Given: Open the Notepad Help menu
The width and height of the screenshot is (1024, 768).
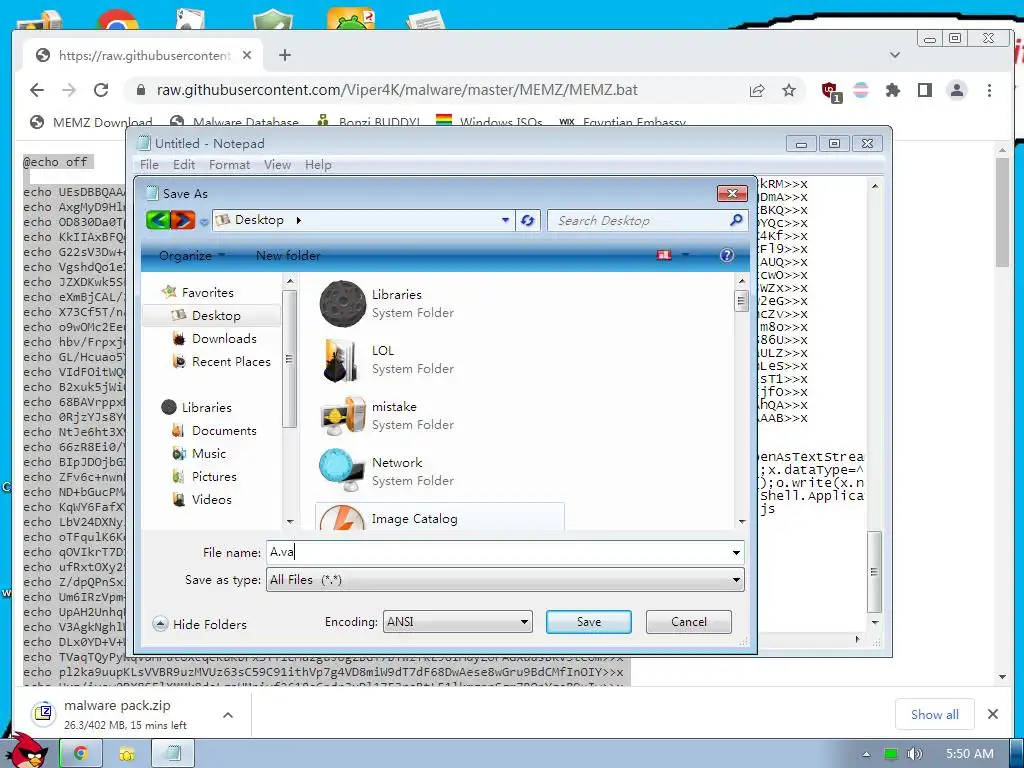Looking at the screenshot, I should [x=318, y=165].
